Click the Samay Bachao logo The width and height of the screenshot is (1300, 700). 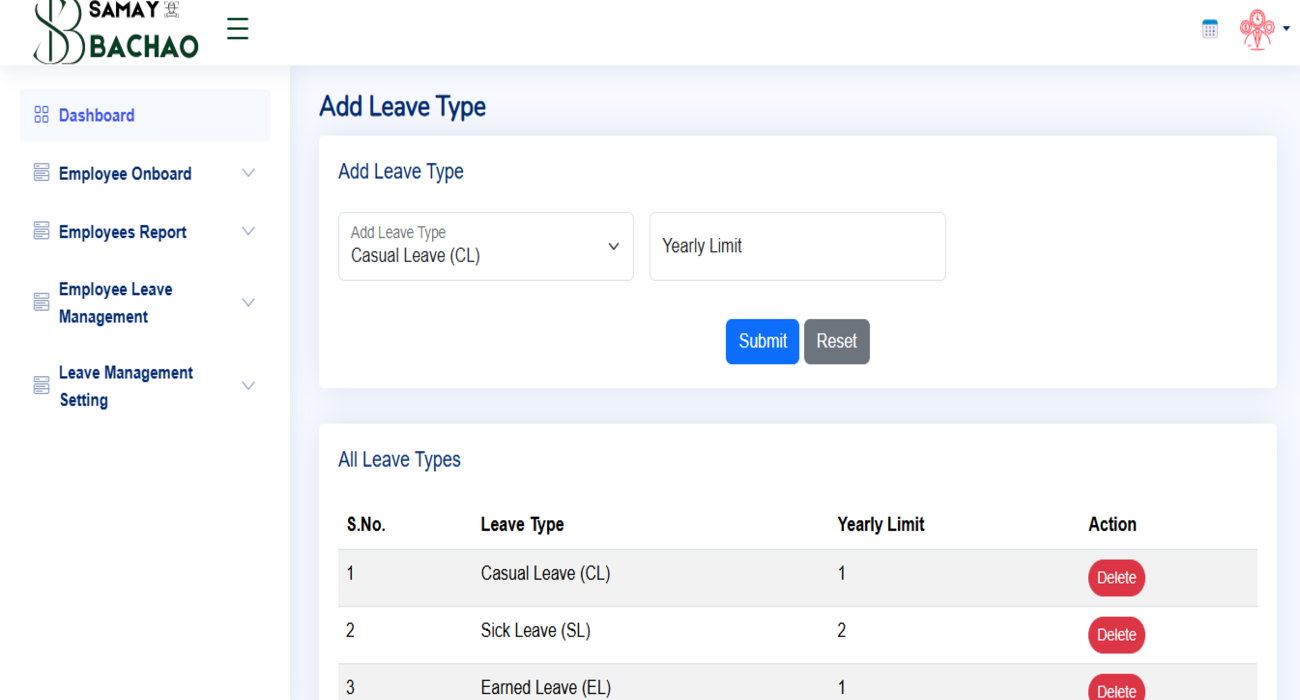tap(115, 30)
